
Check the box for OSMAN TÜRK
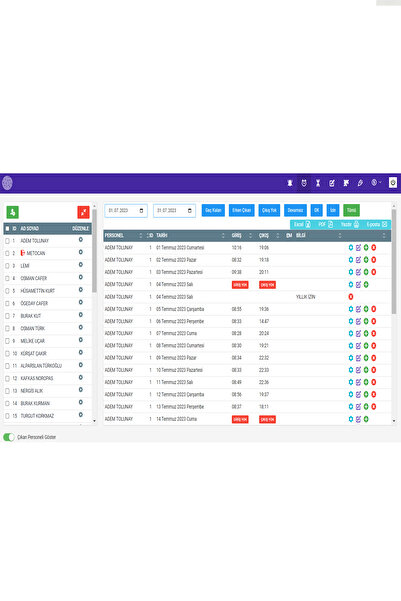pyautogui.click(x=7, y=328)
